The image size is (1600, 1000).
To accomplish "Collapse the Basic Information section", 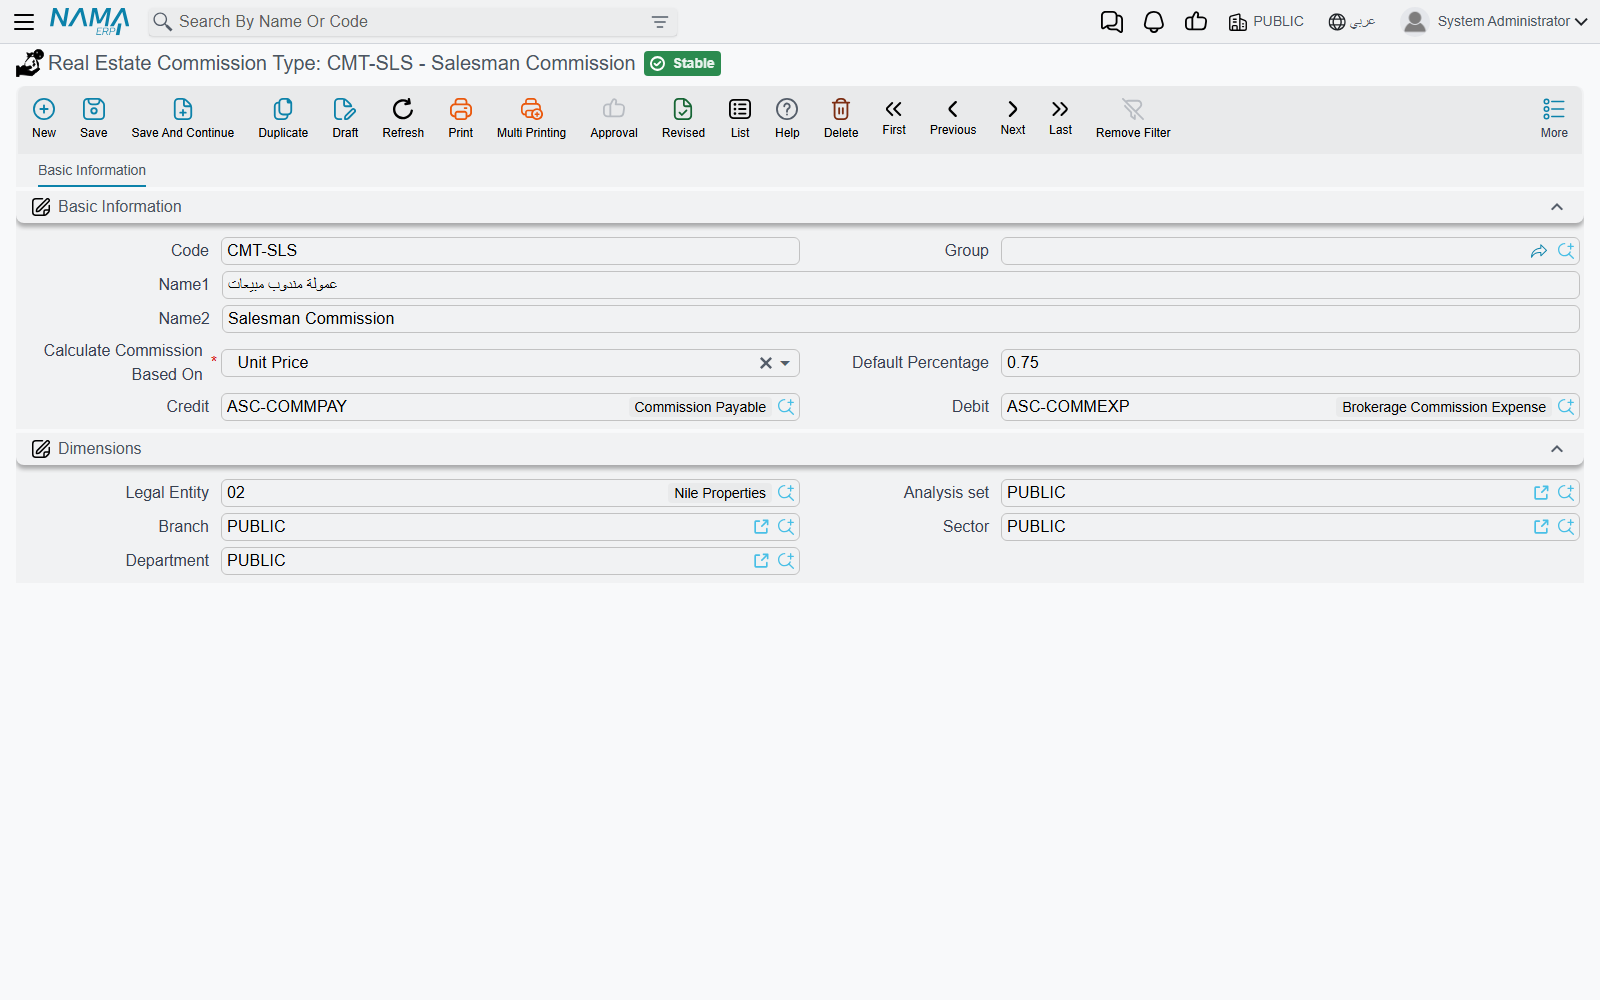I will pos(1557,207).
